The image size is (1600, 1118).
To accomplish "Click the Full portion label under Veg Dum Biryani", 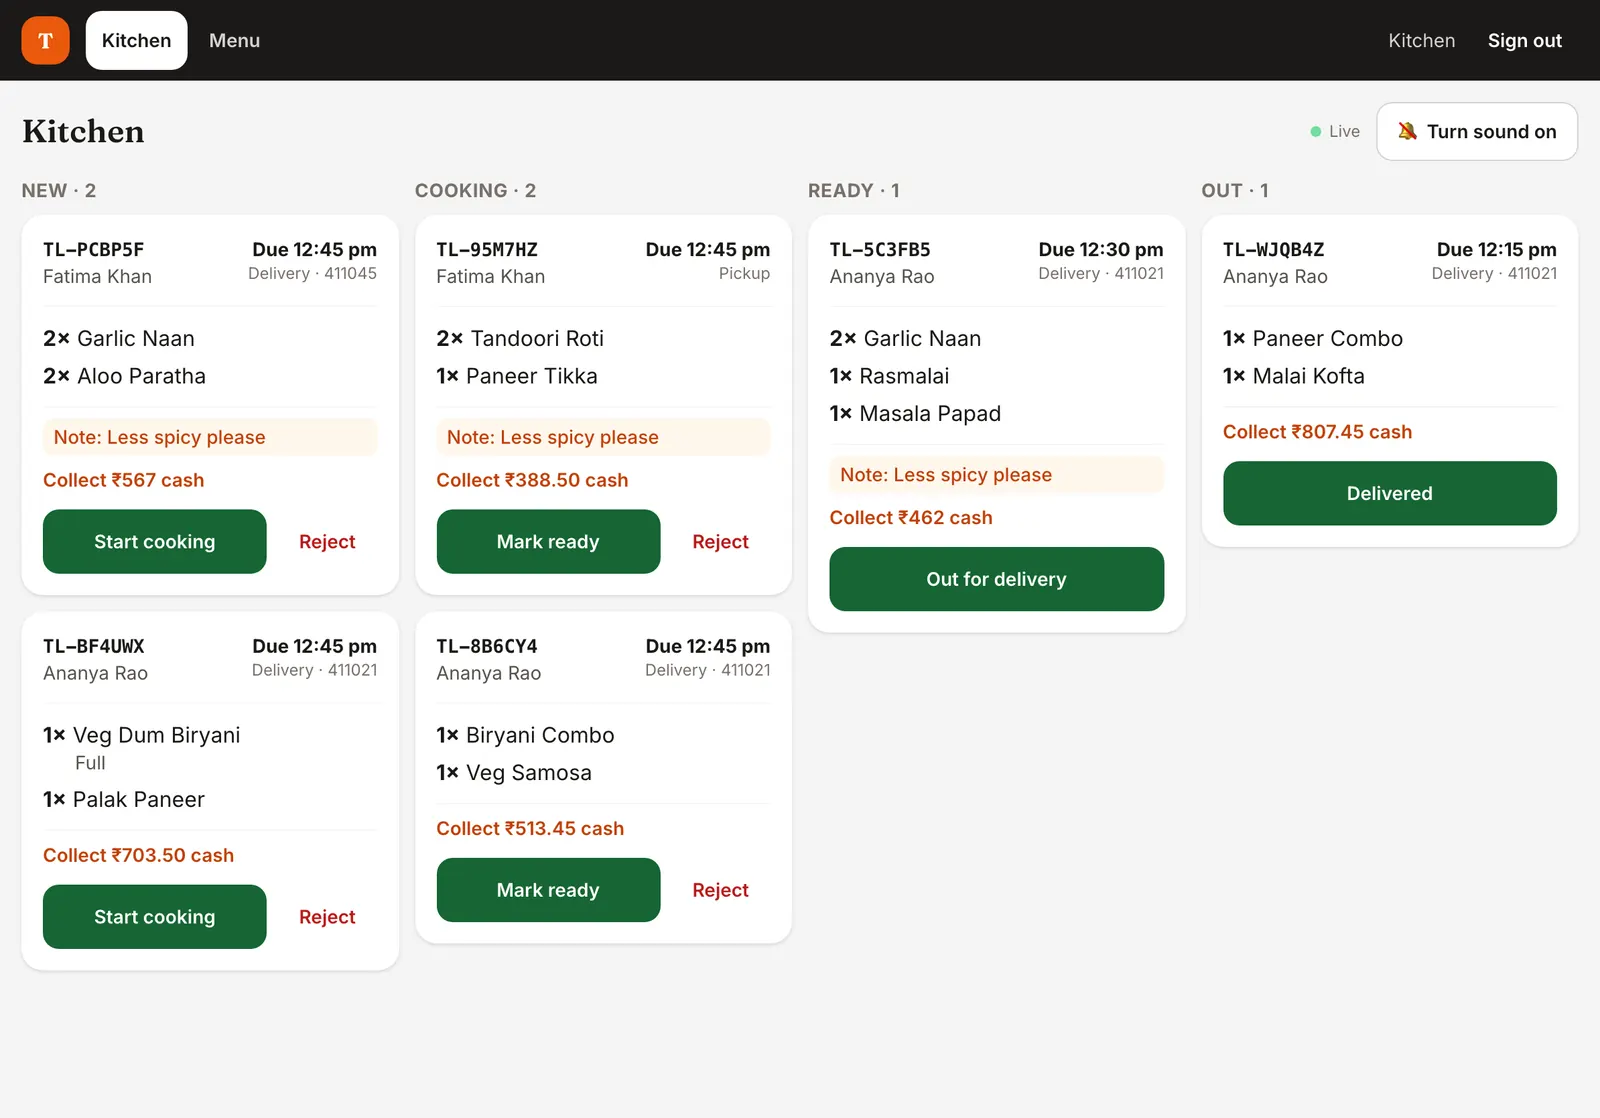I will pos(90,763).
